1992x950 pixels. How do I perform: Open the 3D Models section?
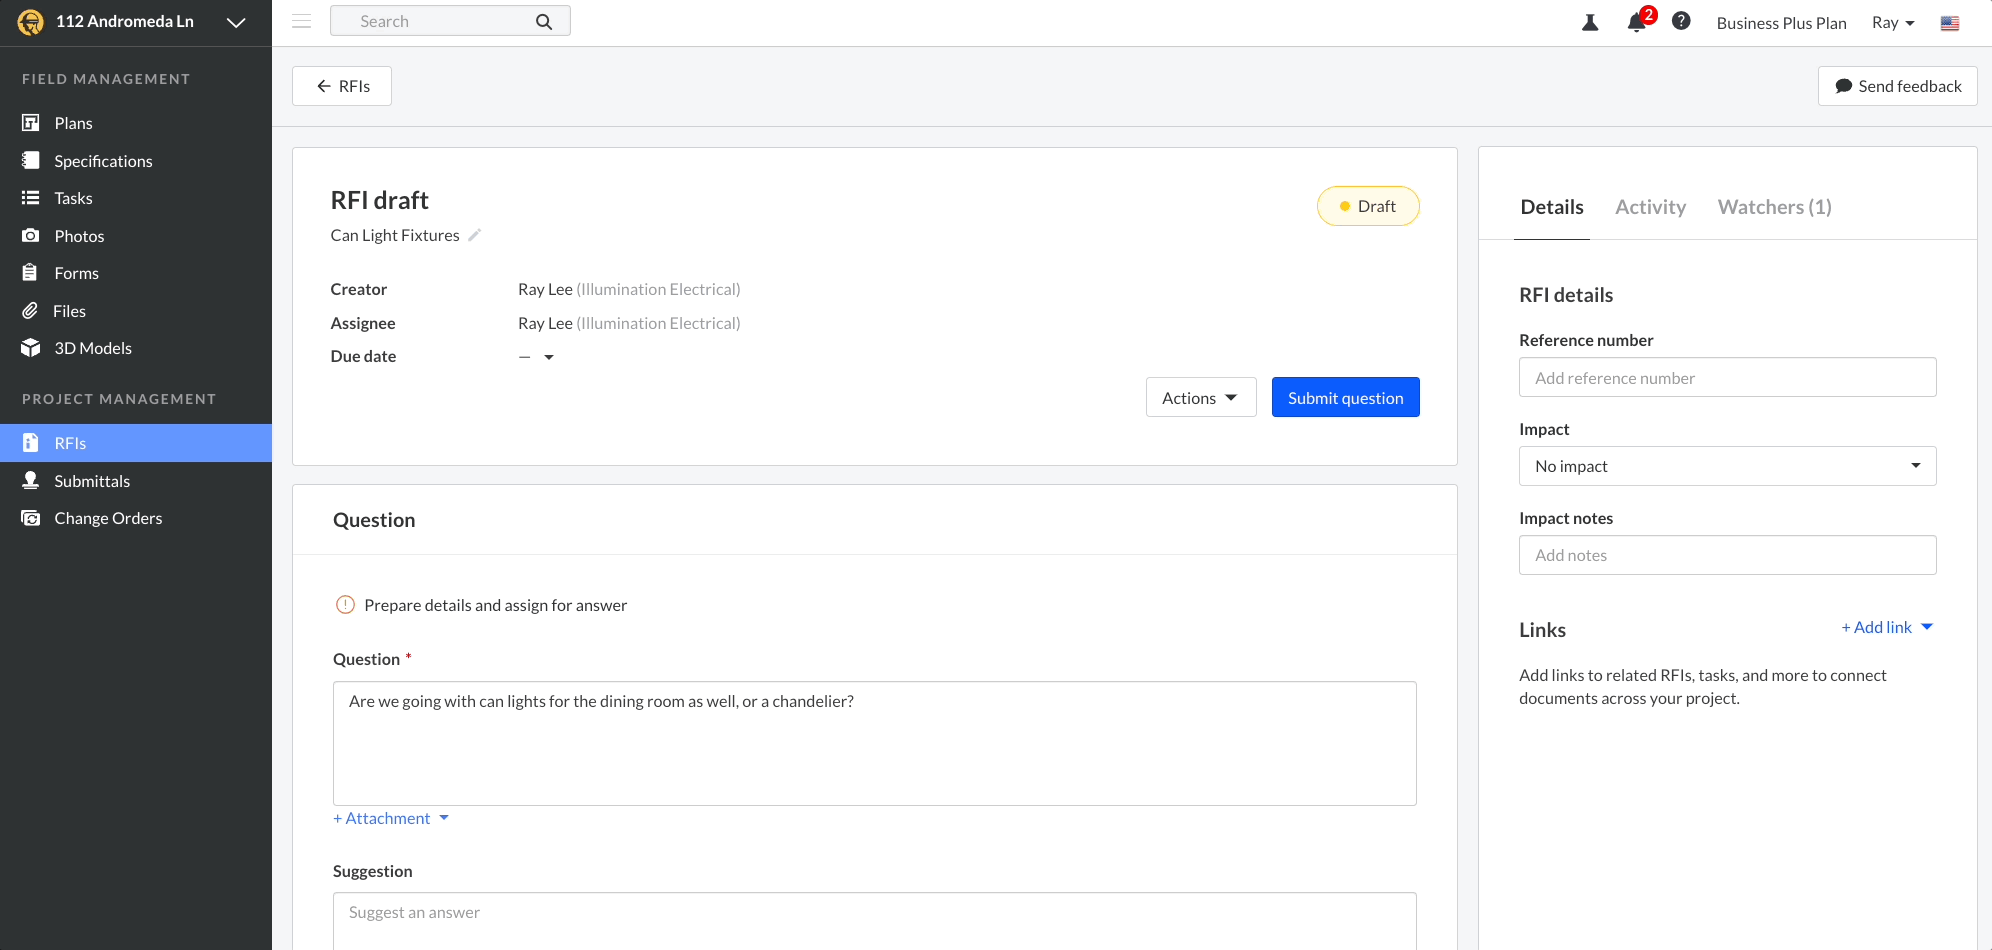click(x=93, y=348)
